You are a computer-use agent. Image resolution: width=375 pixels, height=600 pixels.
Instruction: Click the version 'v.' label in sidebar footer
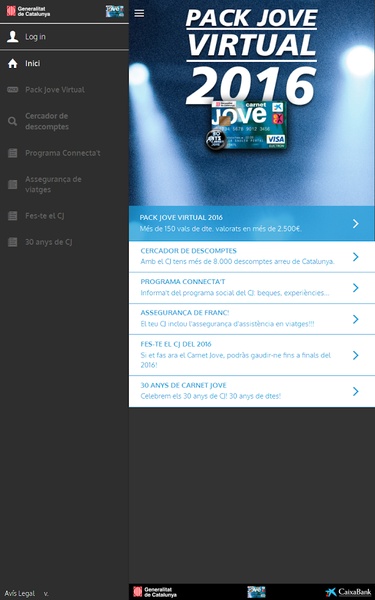click(46, 593)
